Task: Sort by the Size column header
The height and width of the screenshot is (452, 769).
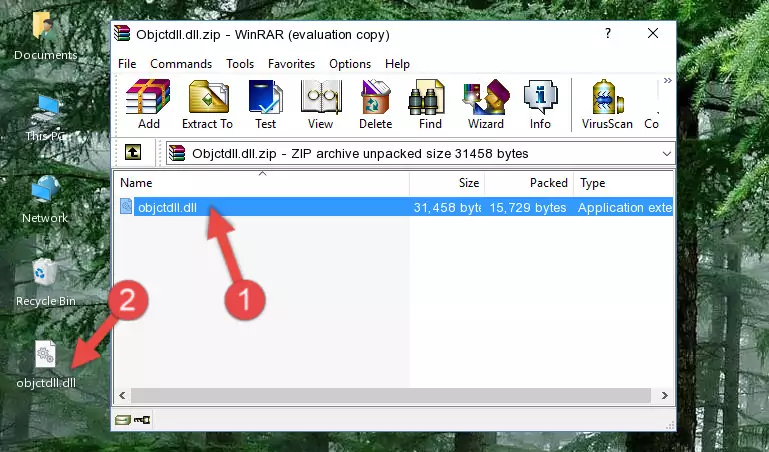Action: pyautogui.click(x=447, y=183)
